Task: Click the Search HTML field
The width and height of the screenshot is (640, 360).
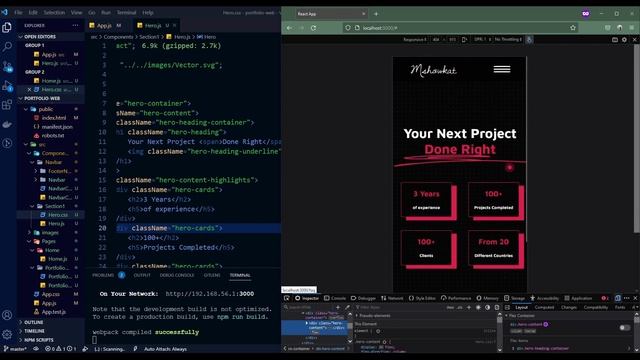Action: 309,307
